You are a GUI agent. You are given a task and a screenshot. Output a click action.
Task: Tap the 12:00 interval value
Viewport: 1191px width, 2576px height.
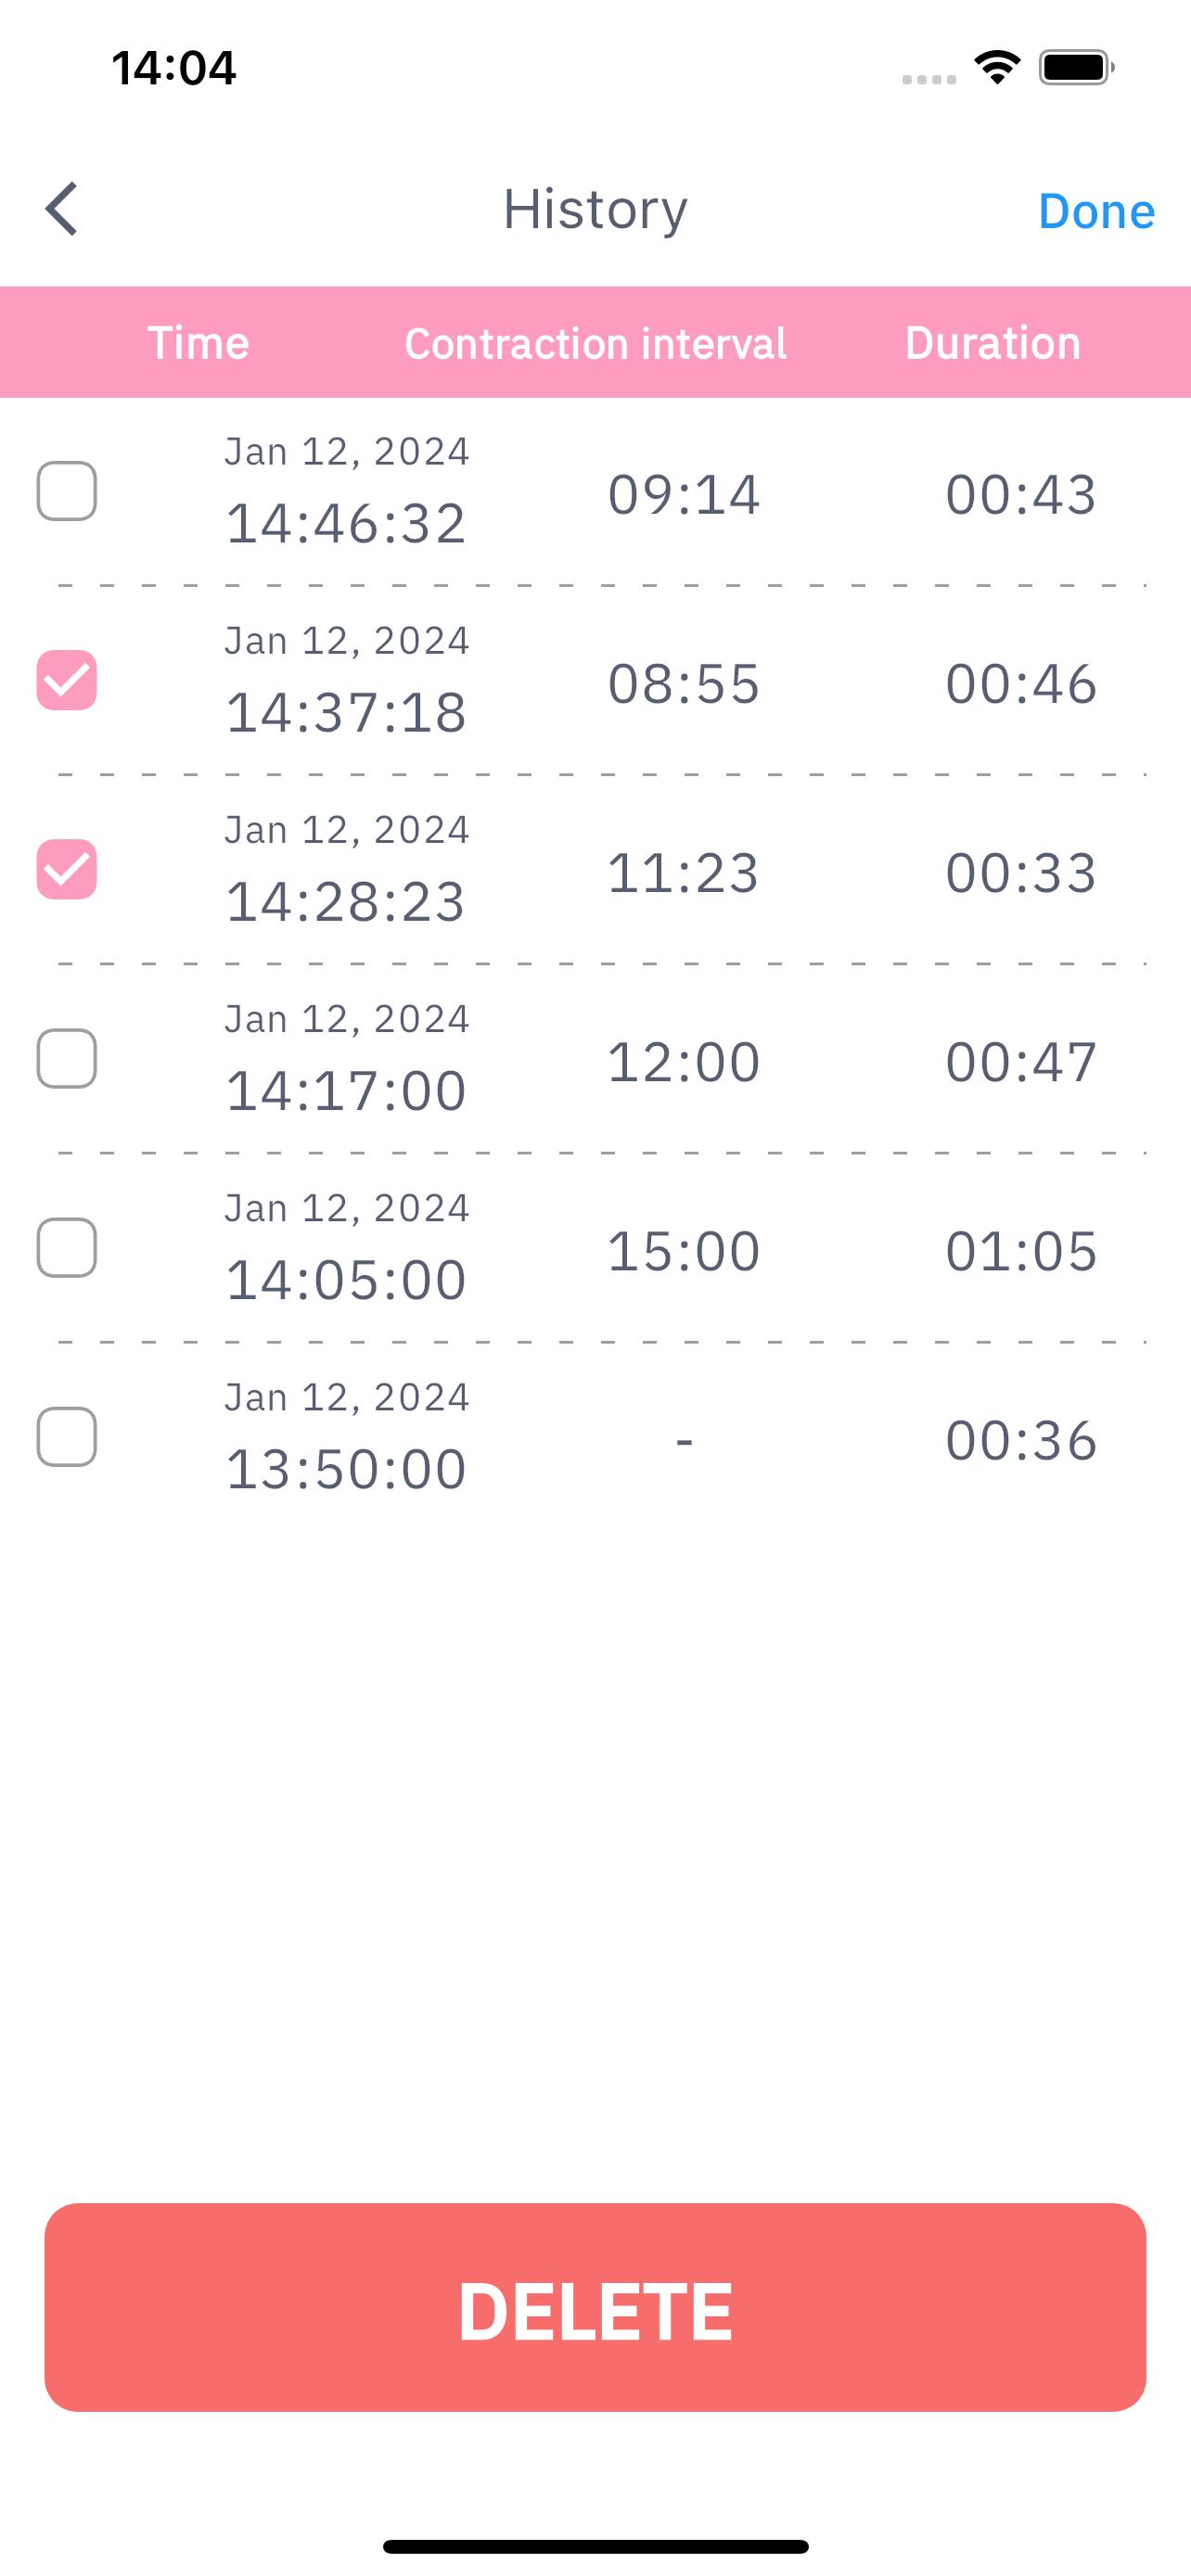[x=684, y=1062]
